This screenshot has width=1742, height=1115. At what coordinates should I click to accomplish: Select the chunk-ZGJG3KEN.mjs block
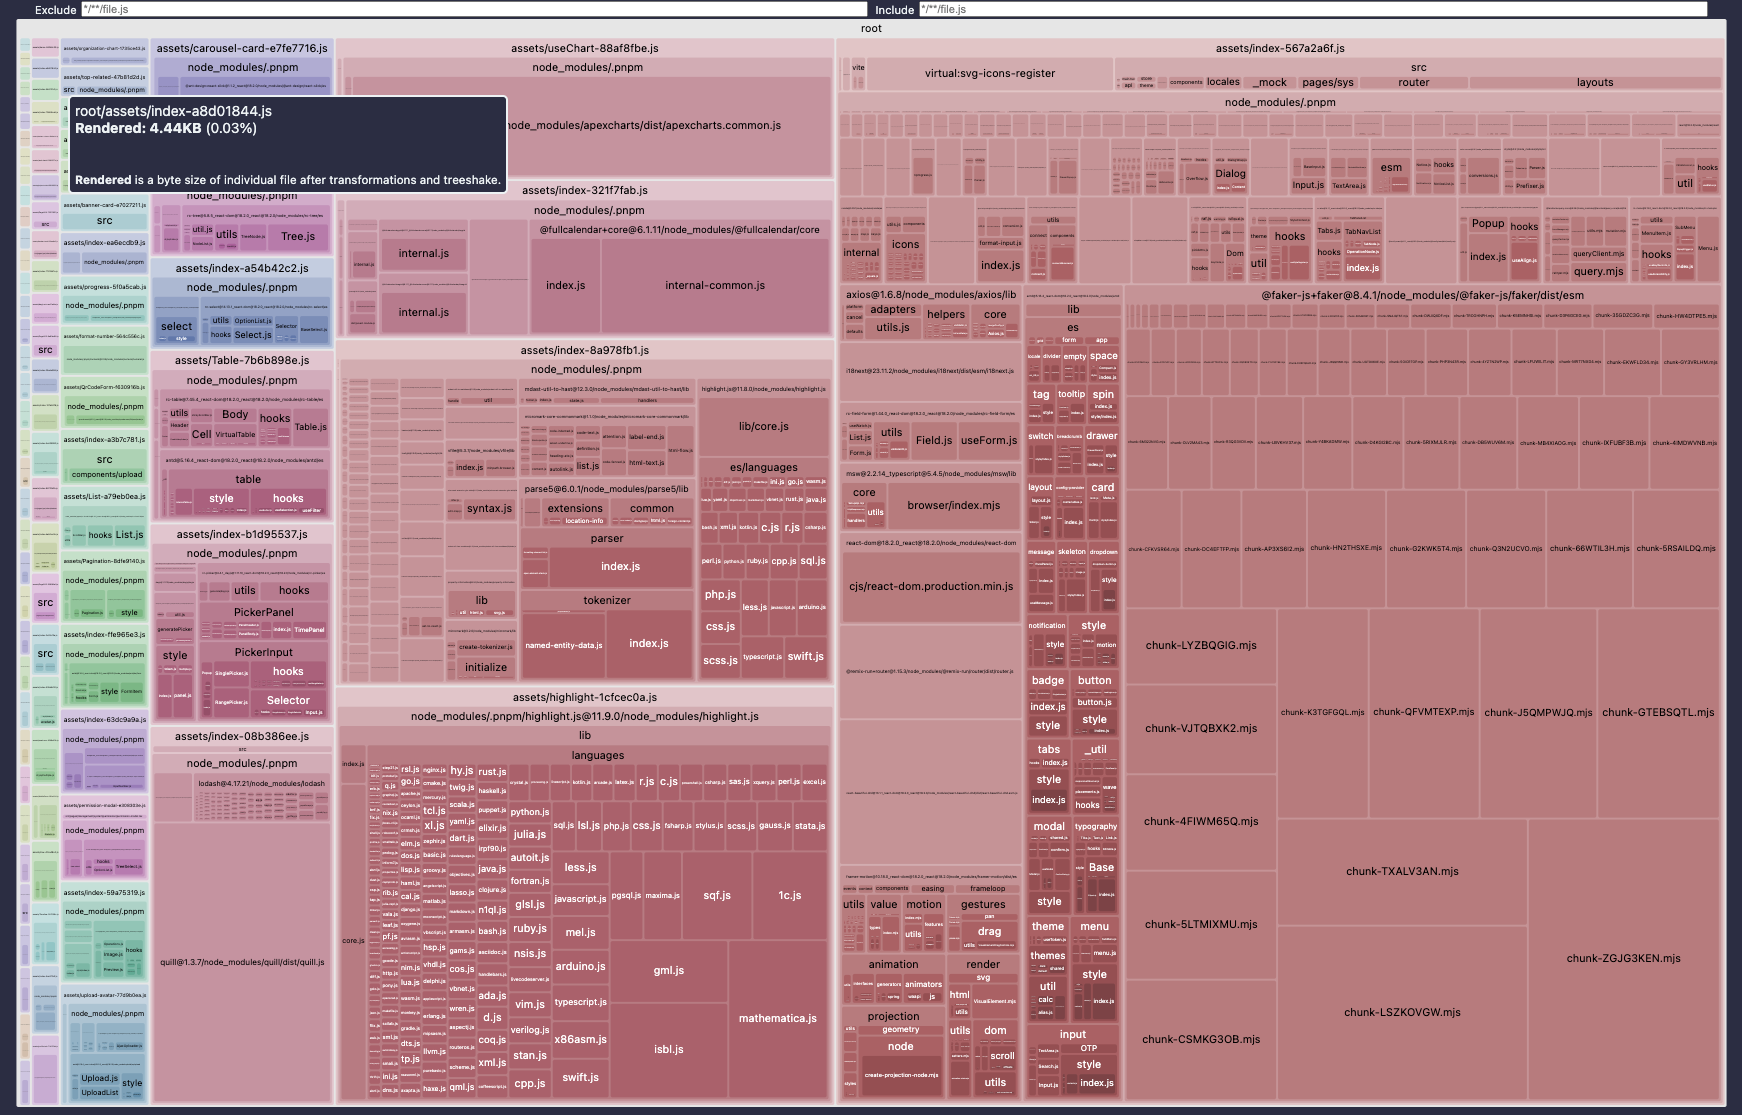point(1624,958)
